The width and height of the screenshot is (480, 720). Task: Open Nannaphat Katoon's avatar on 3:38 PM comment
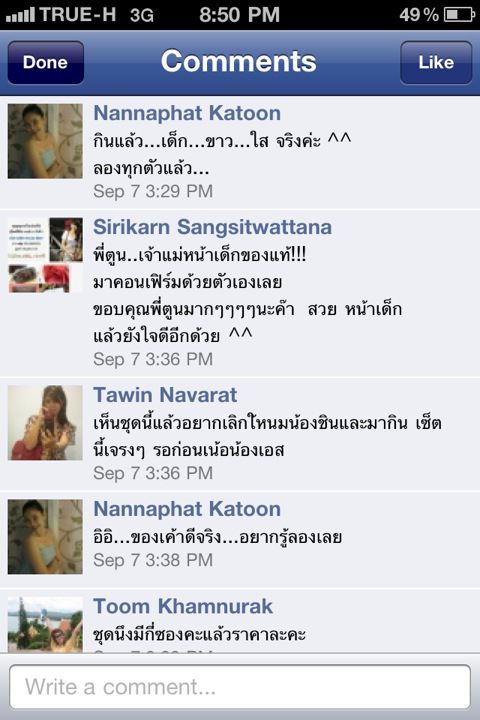point(45,537)
